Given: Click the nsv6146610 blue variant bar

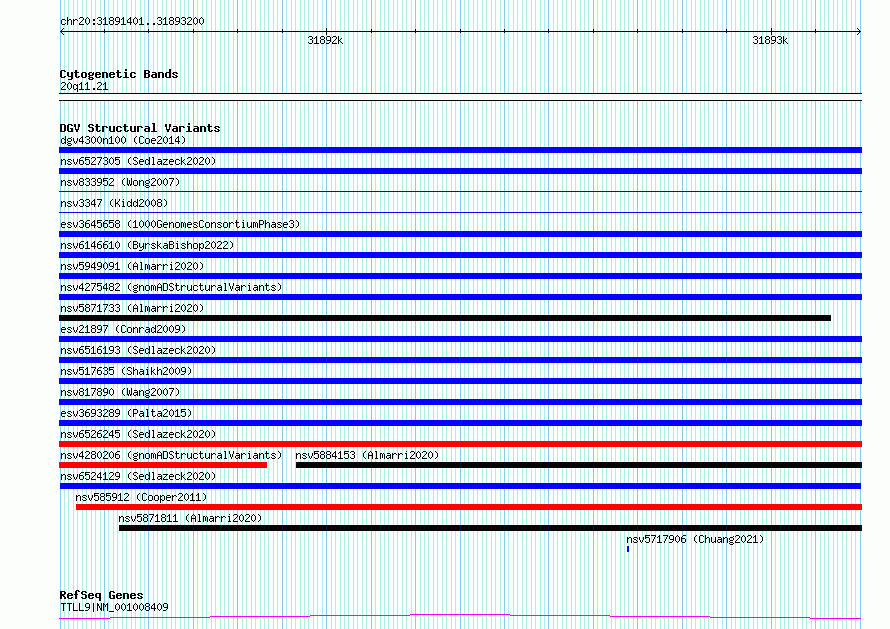Looking at the screenshot, I should [460, 255].
